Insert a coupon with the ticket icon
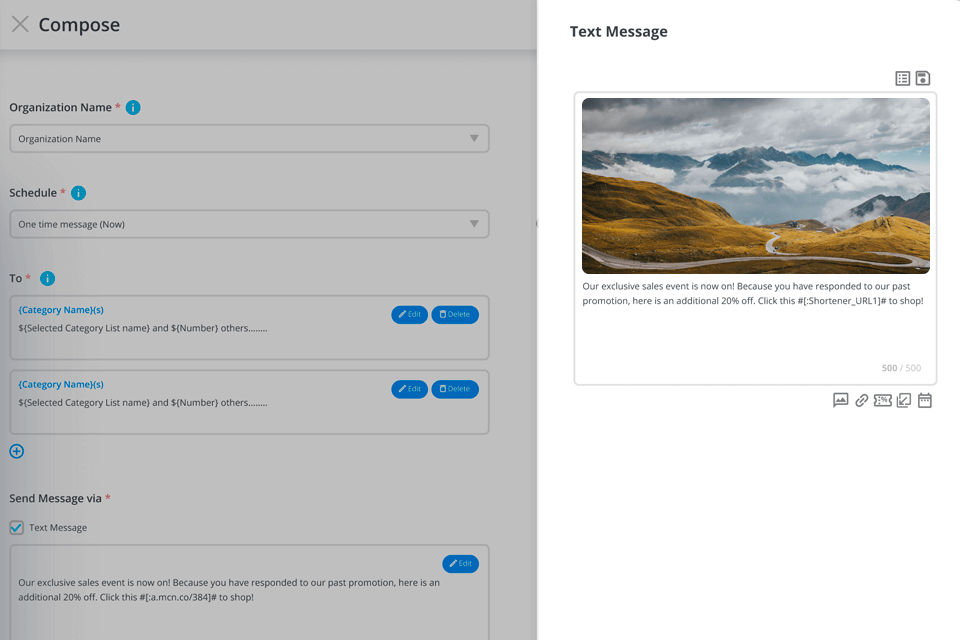This screenshot has height=640, width=960. pyautogui.click(x=882, y=401)
